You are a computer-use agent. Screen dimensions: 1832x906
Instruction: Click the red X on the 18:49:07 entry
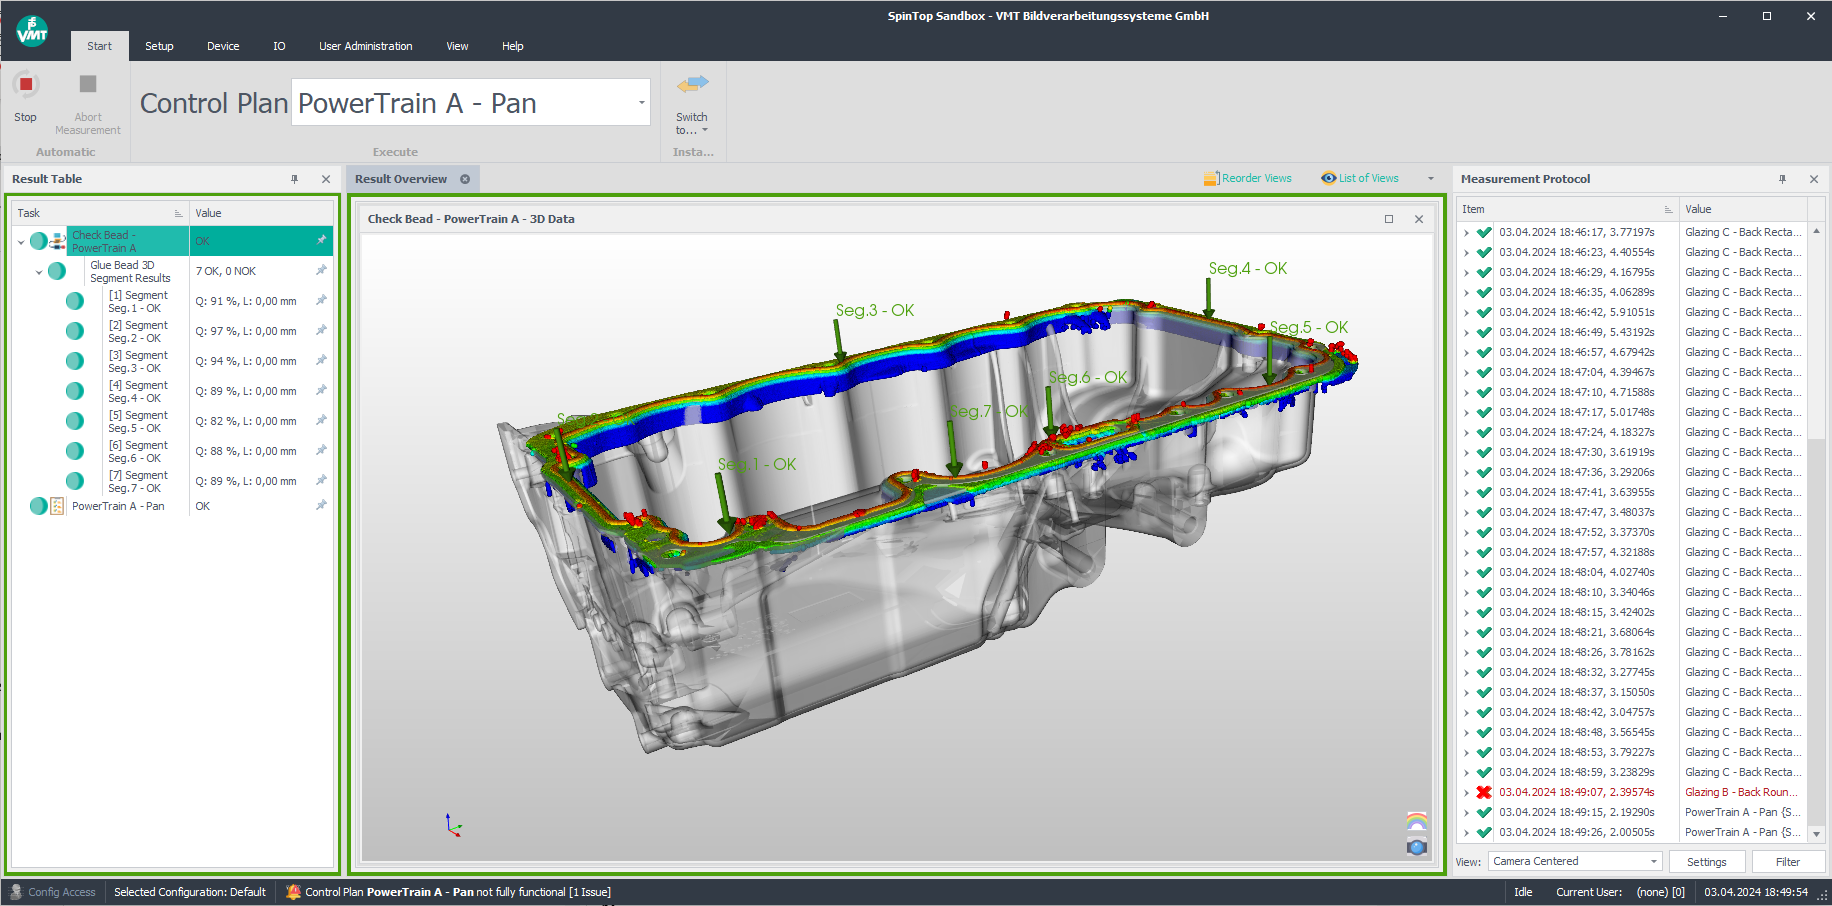[x=1484, y=792]
